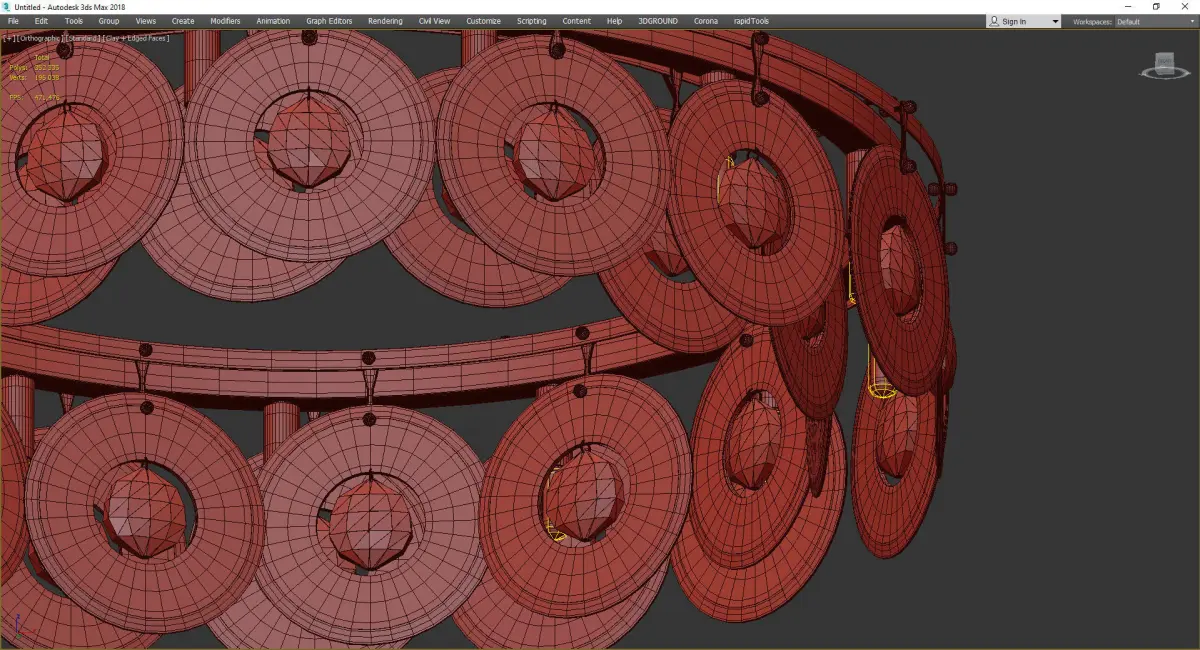Viewport: 1200px width, 650px height.
Task: Click the Verts count statistic
Action: click(x=33, y=77)
